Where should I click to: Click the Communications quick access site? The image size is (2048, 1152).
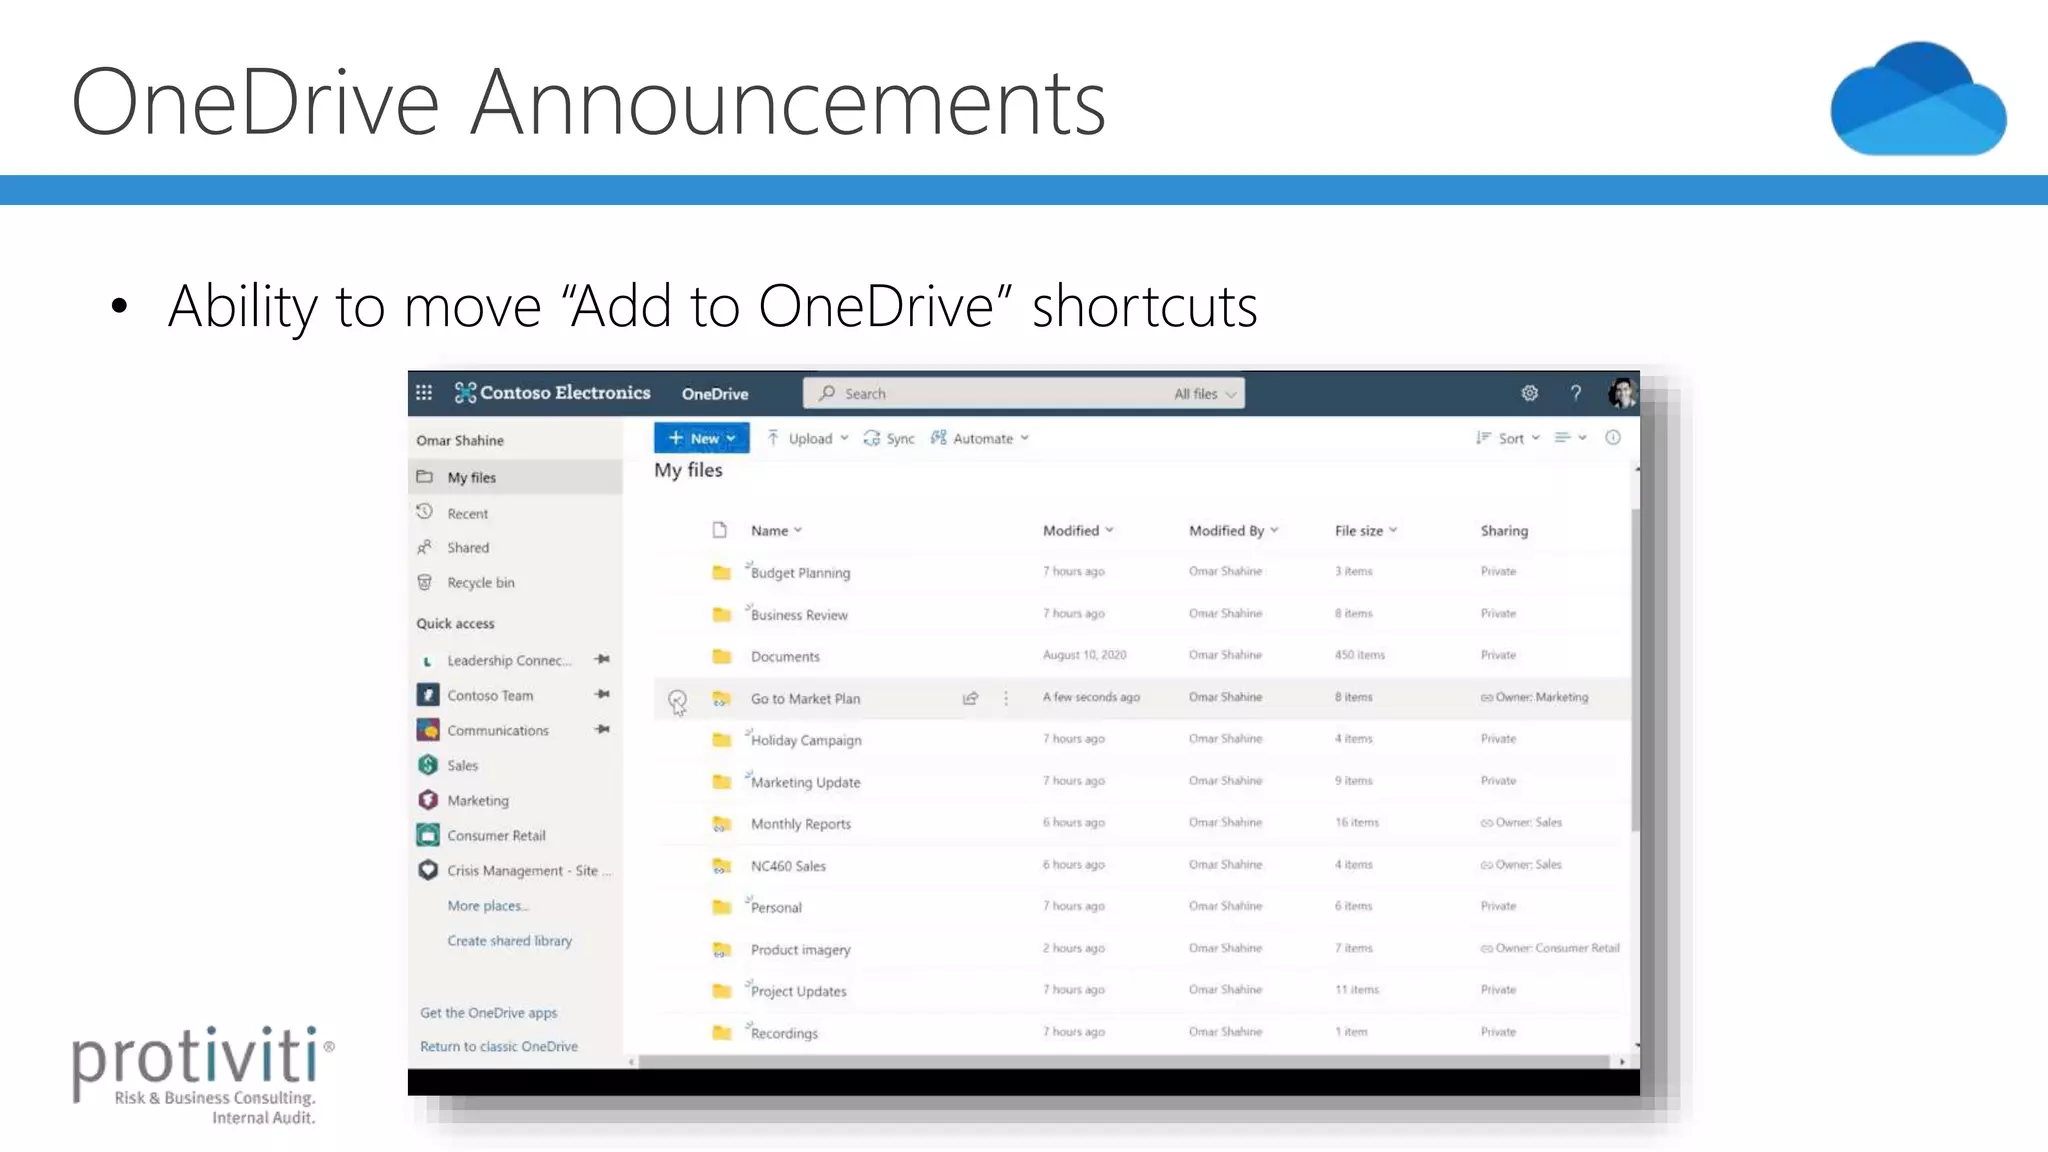point(498,730)
